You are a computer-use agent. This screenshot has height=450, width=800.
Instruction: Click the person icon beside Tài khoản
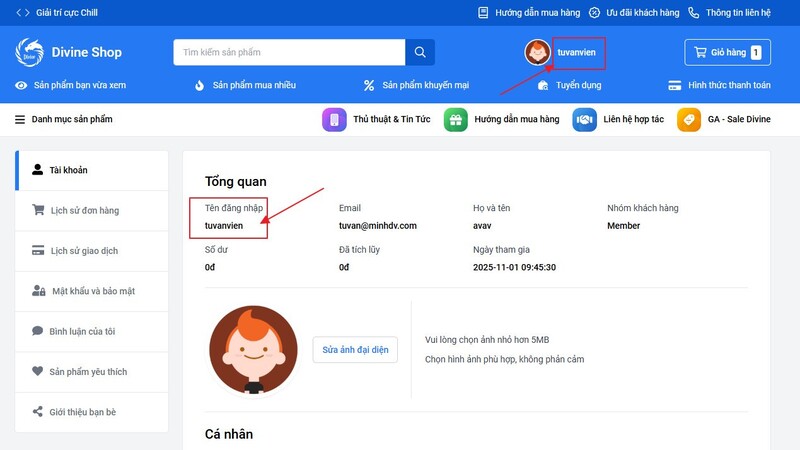point(37,169)
